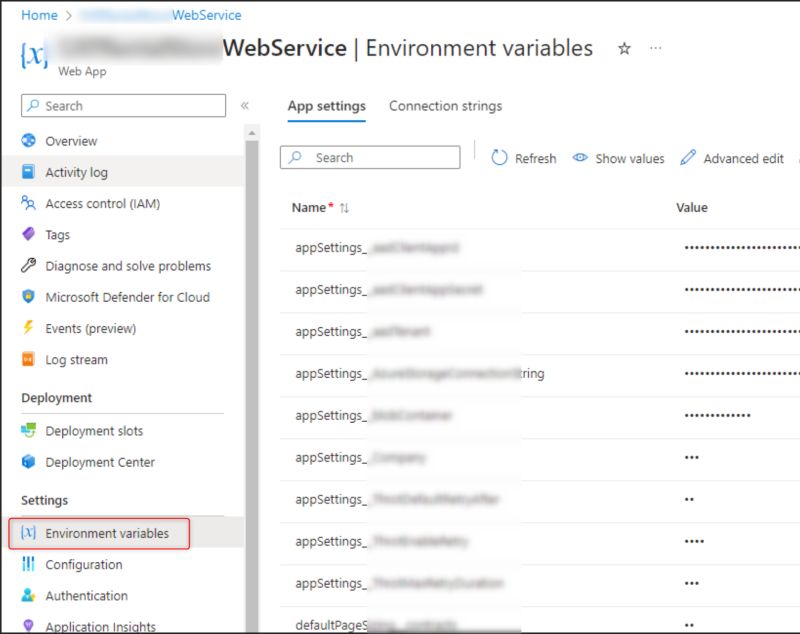Open Deployment slots page

[x=94, y=431]
